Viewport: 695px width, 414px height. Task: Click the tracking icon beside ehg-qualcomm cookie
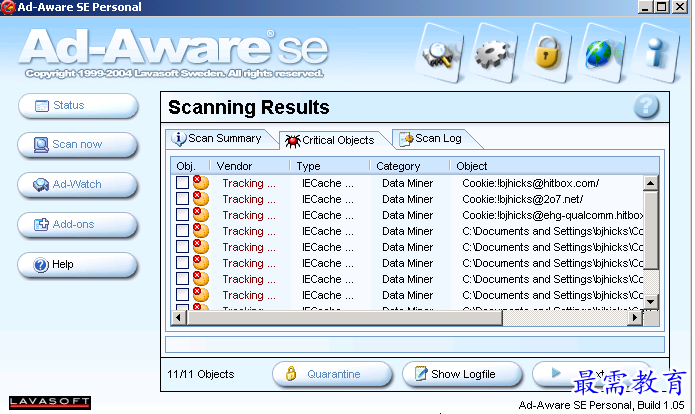201,215
